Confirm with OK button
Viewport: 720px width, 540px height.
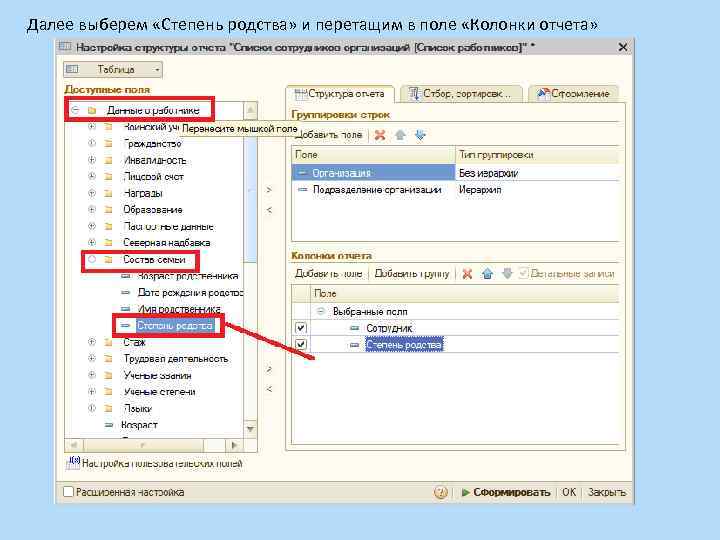click(569, 492)
